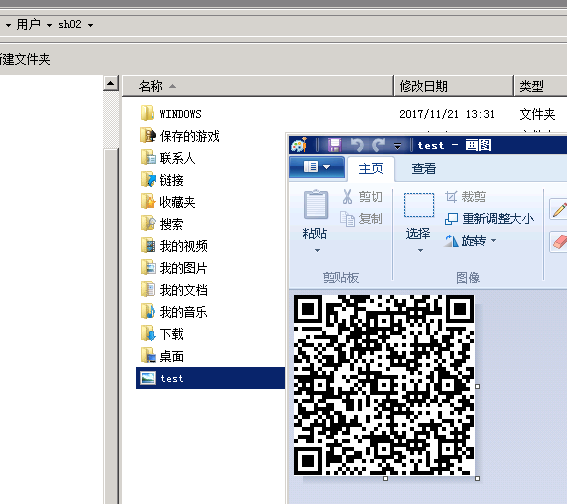Select the 我的文档 folder

tap(174, 290)
